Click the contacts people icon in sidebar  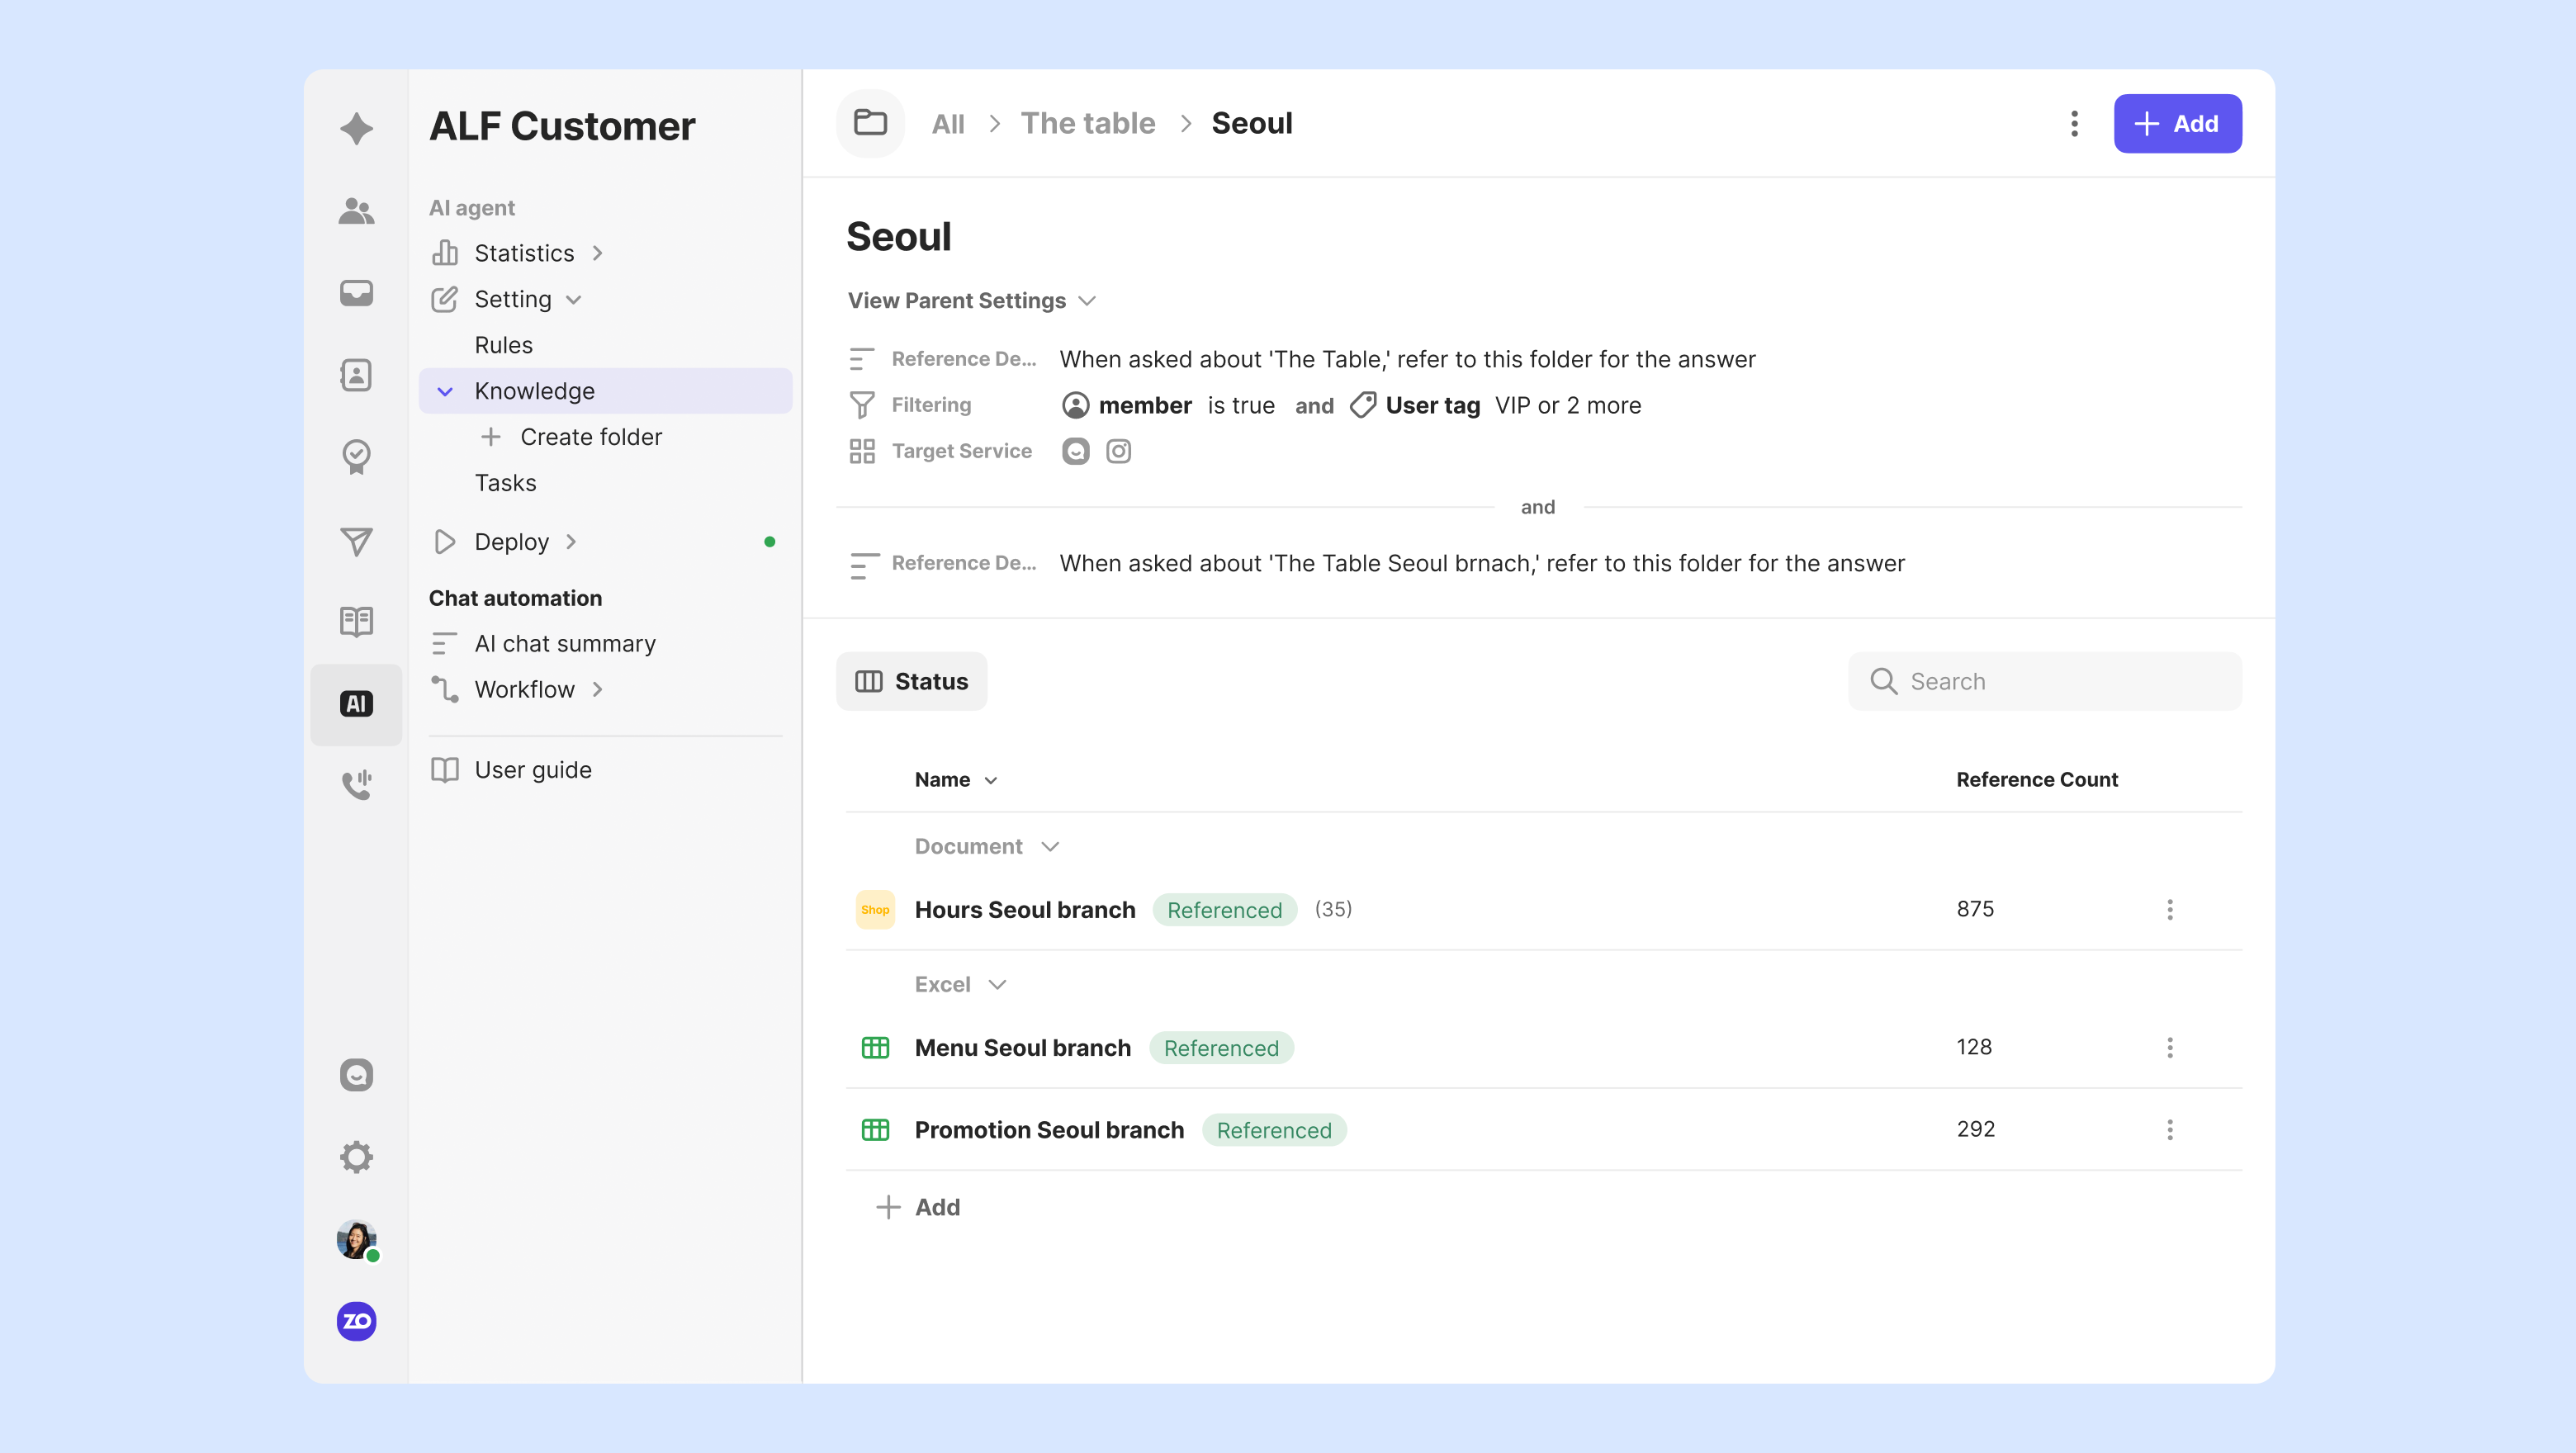[356, 211]
